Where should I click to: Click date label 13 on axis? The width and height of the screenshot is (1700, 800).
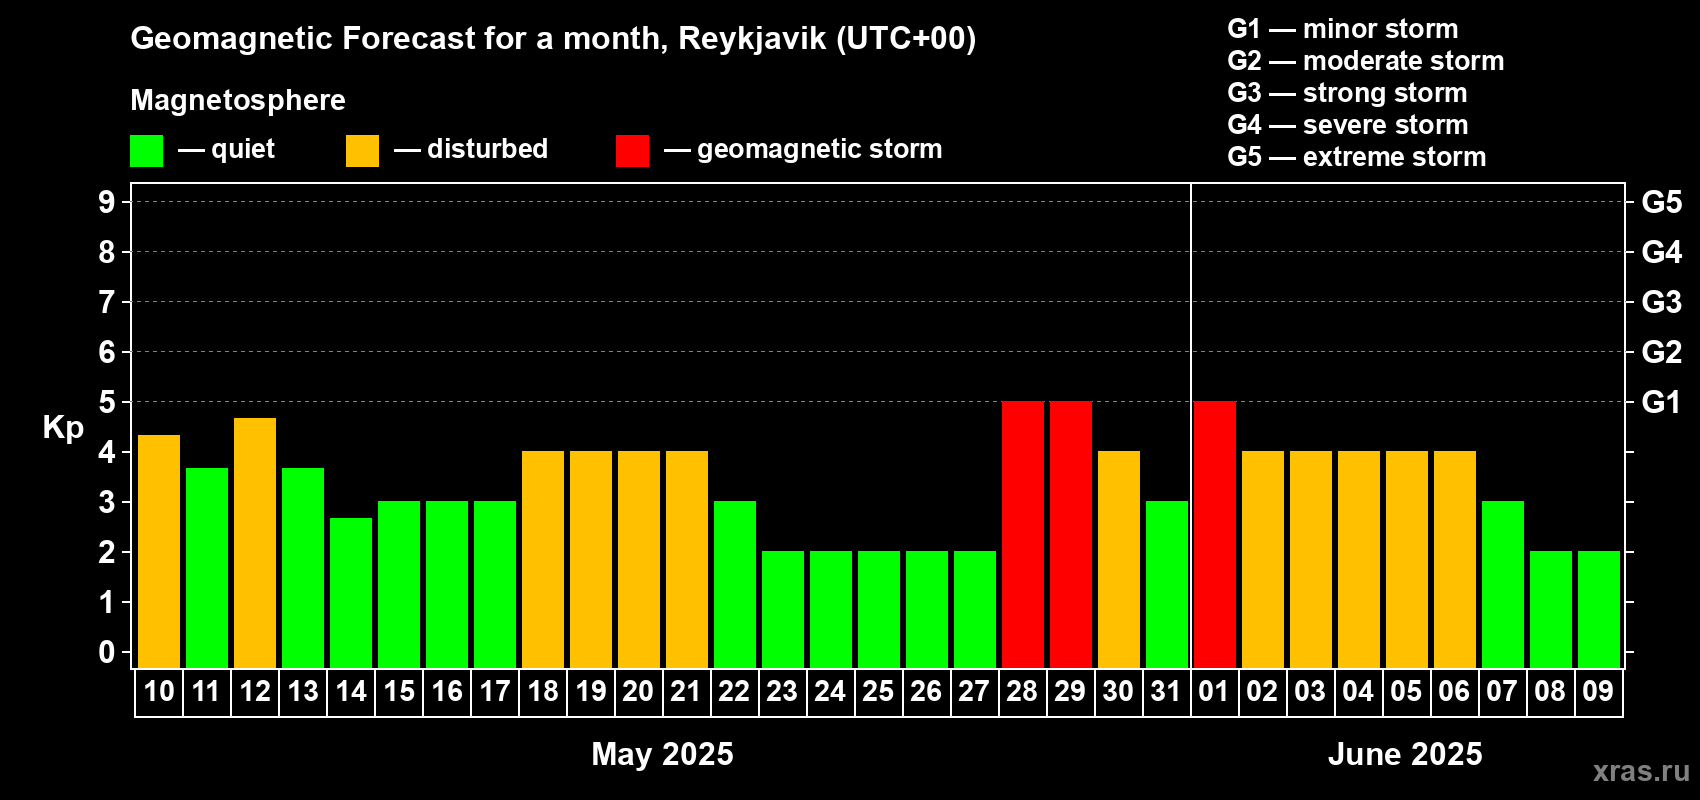[303, 692]
